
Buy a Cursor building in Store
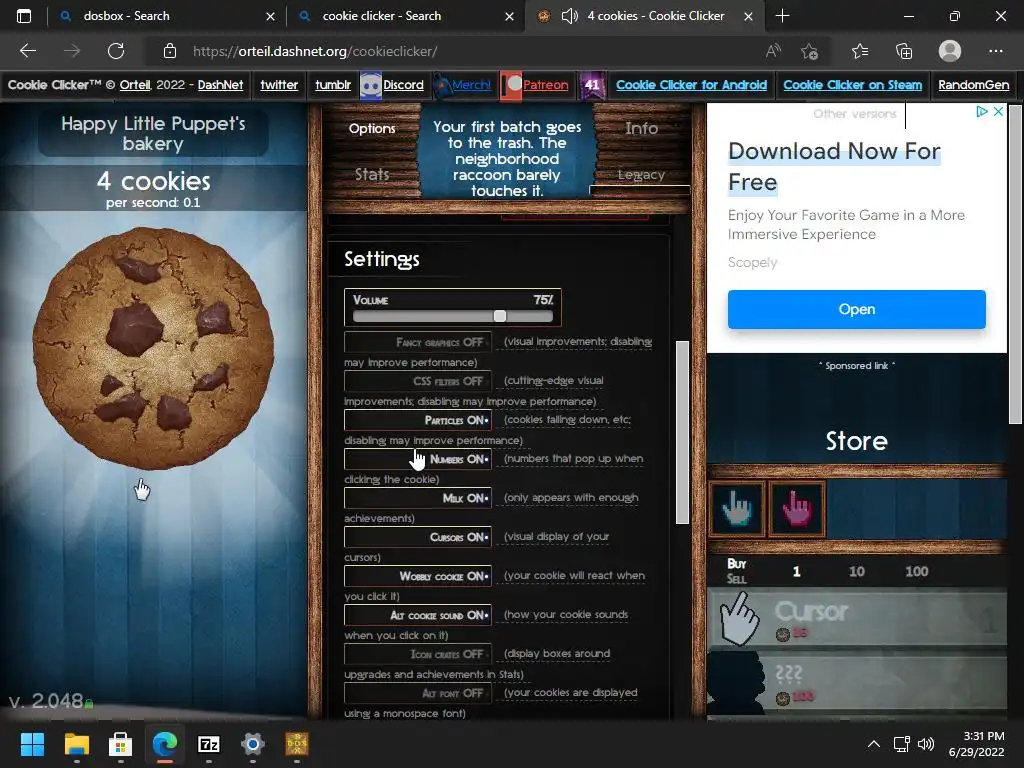click(856, 620)
